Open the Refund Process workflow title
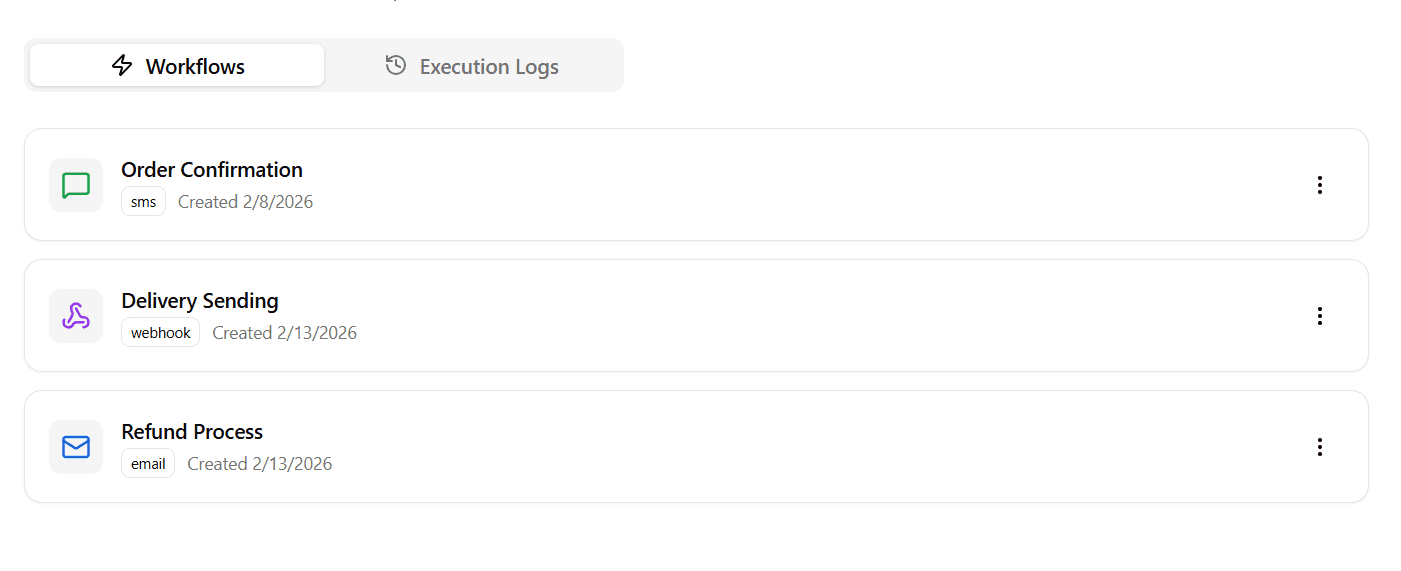Image resolution: width=1401 pixels, height=571 pixels. click(x=192, y=432)
